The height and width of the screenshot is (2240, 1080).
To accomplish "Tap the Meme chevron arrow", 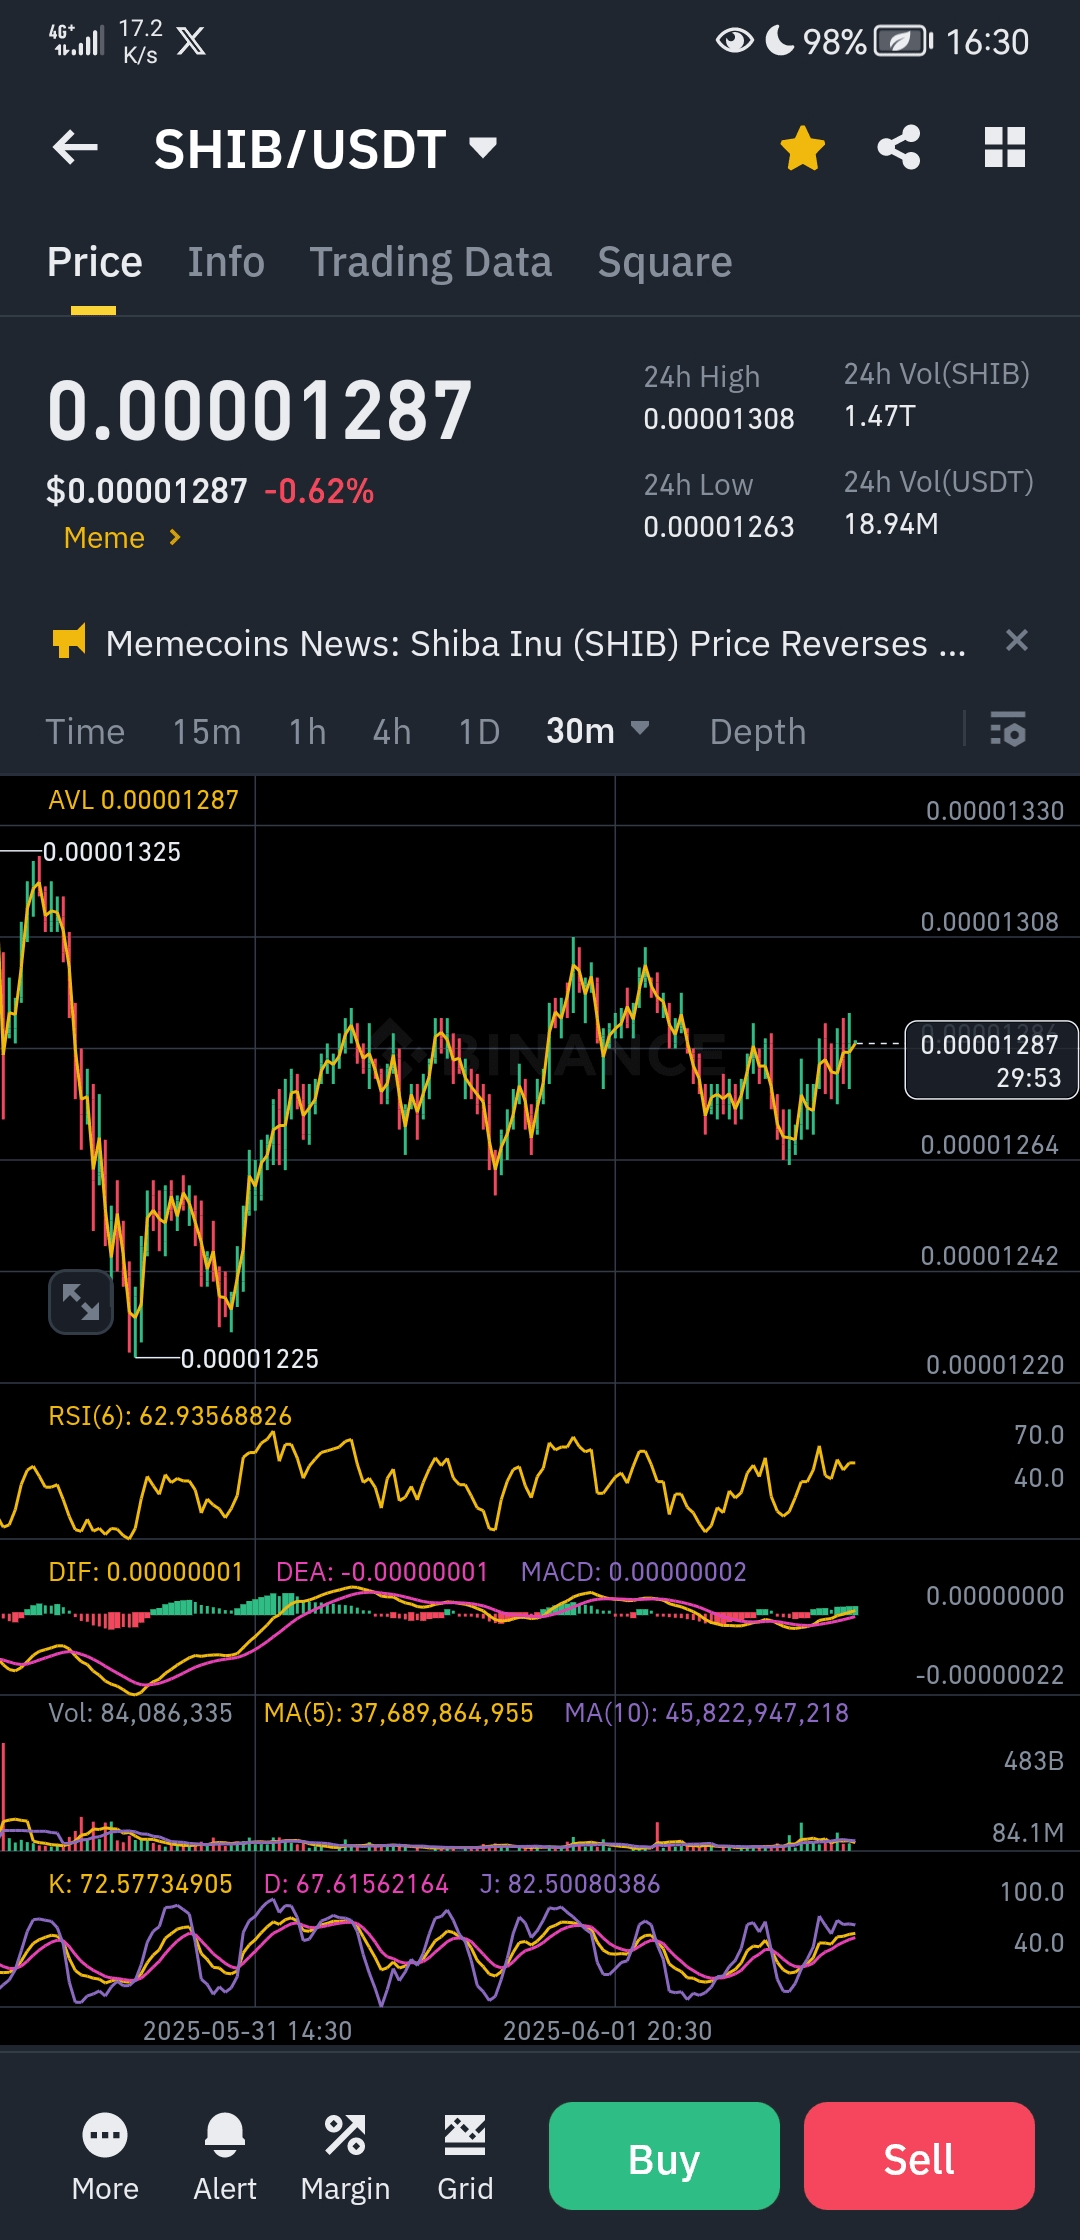I will [175, 538].
